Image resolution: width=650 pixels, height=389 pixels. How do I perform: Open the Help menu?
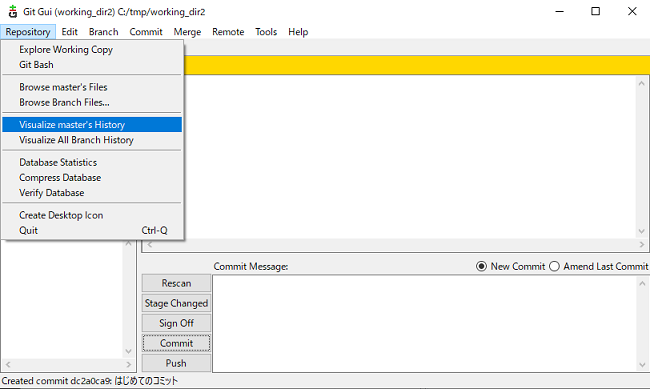click(298, 32)
